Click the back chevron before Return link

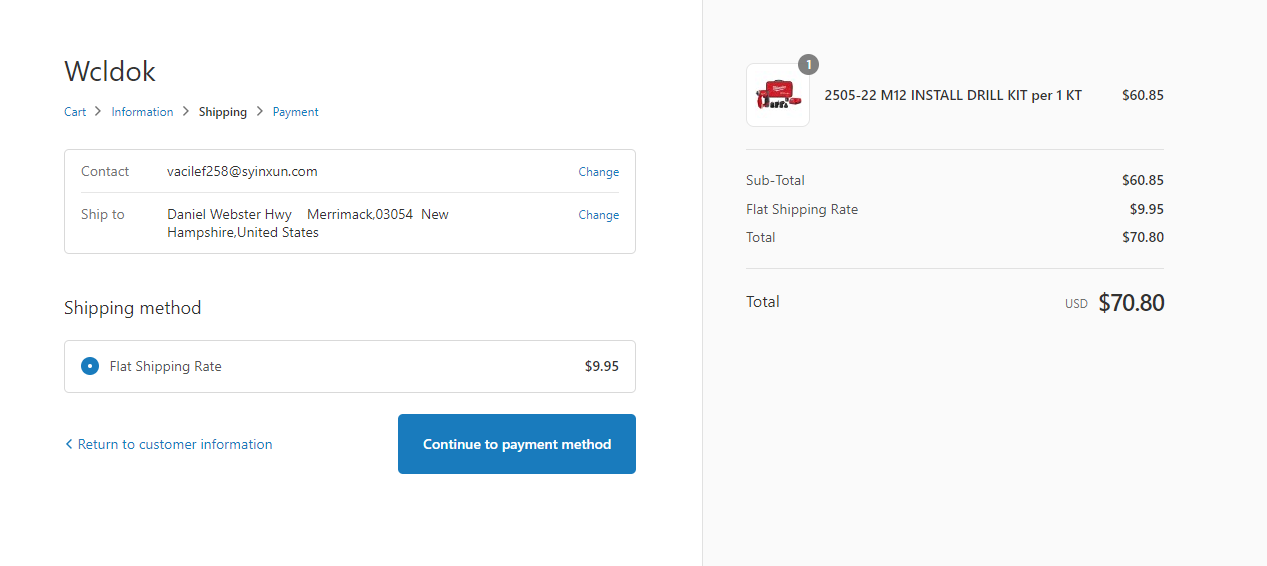[x=69, y=444]
